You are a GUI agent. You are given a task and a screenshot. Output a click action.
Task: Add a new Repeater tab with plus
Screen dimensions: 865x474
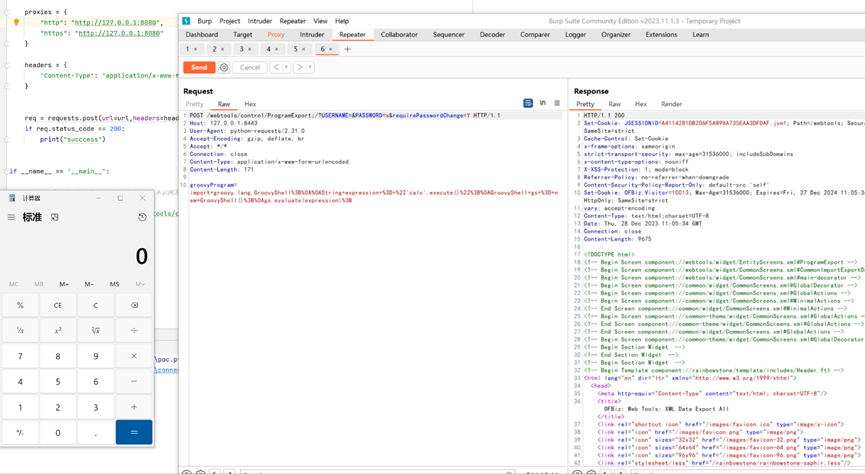[x=348, y=49]
